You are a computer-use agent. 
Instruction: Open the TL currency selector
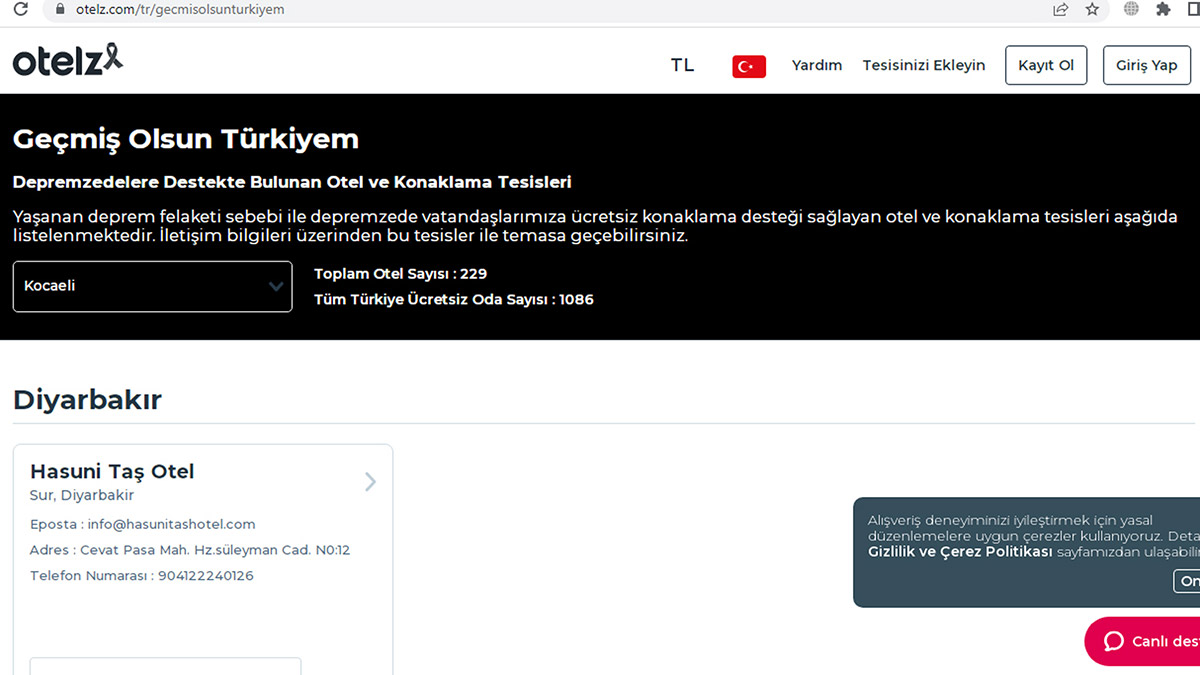(x=682, y=65)
